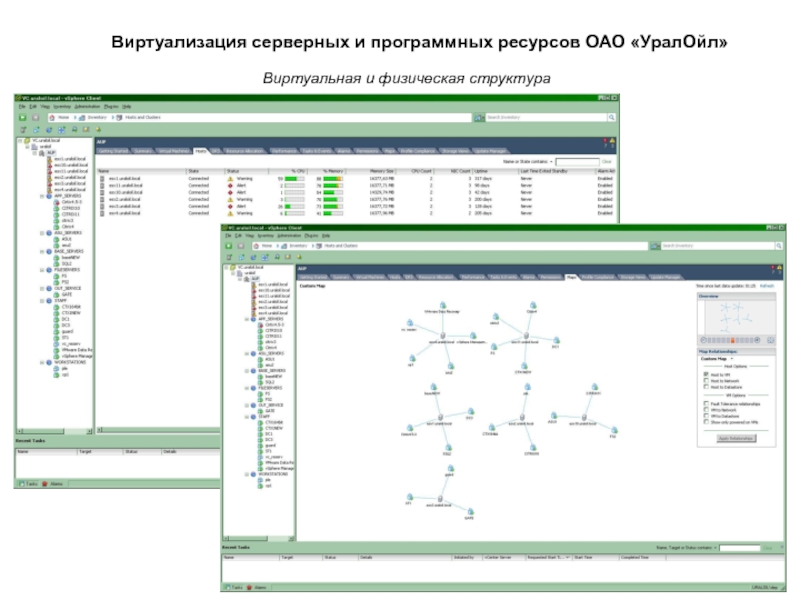Click Alarms icon in back window status bar
The width and height of the screenshot is (800, 600).
pyautogui.click(x=45, y=484)
